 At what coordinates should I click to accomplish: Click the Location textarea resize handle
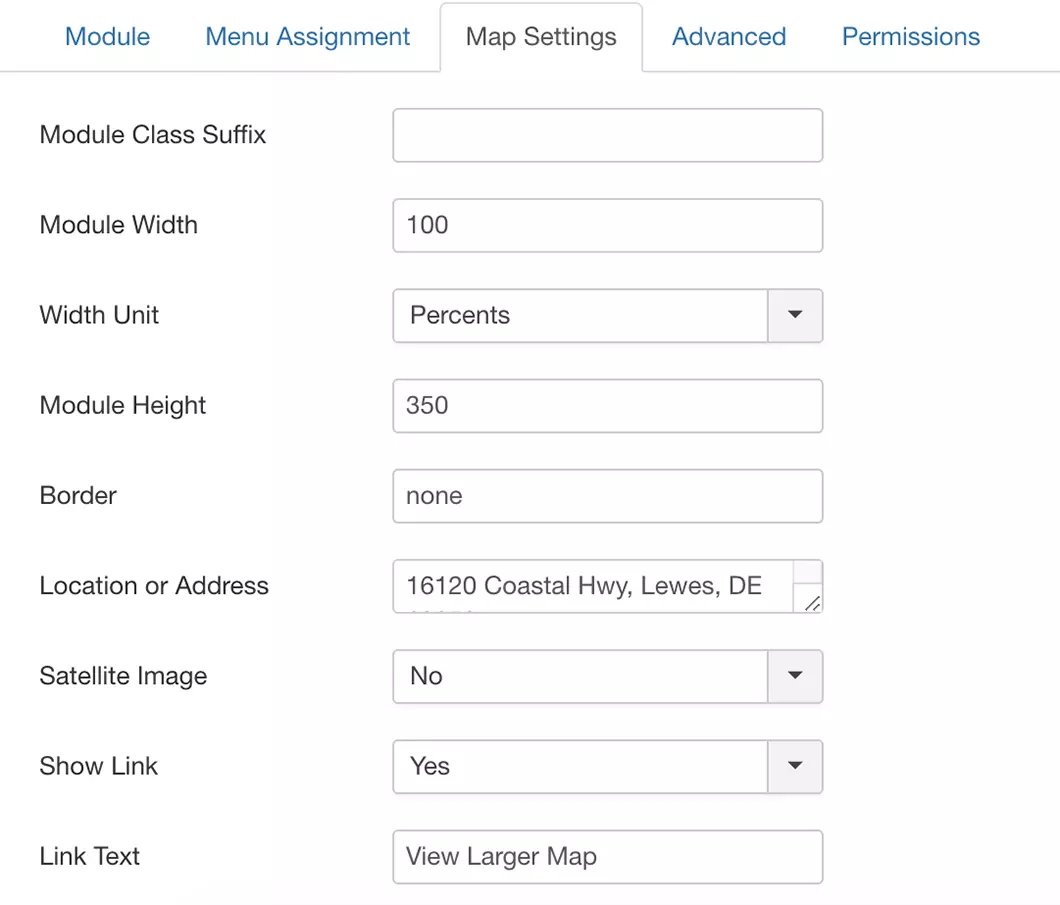814,605
